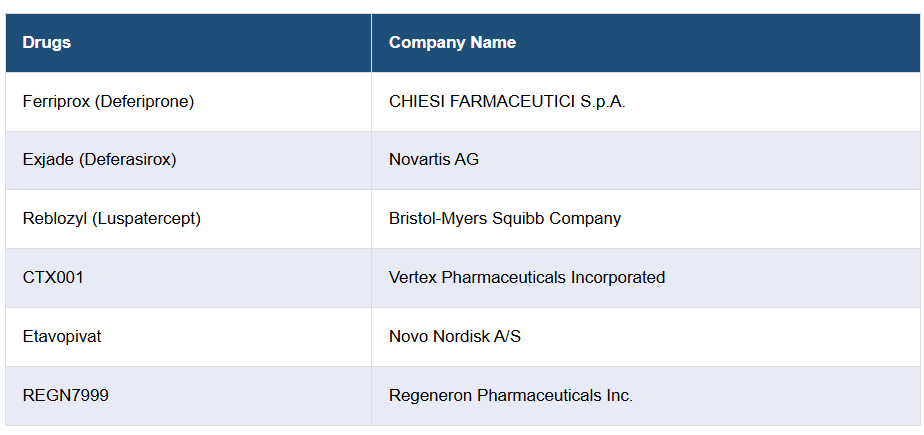The height and width of the screenshot is (435, 924).
Task: Click Bristol-Myers Squibb Company cell
Action: (505, 219)
